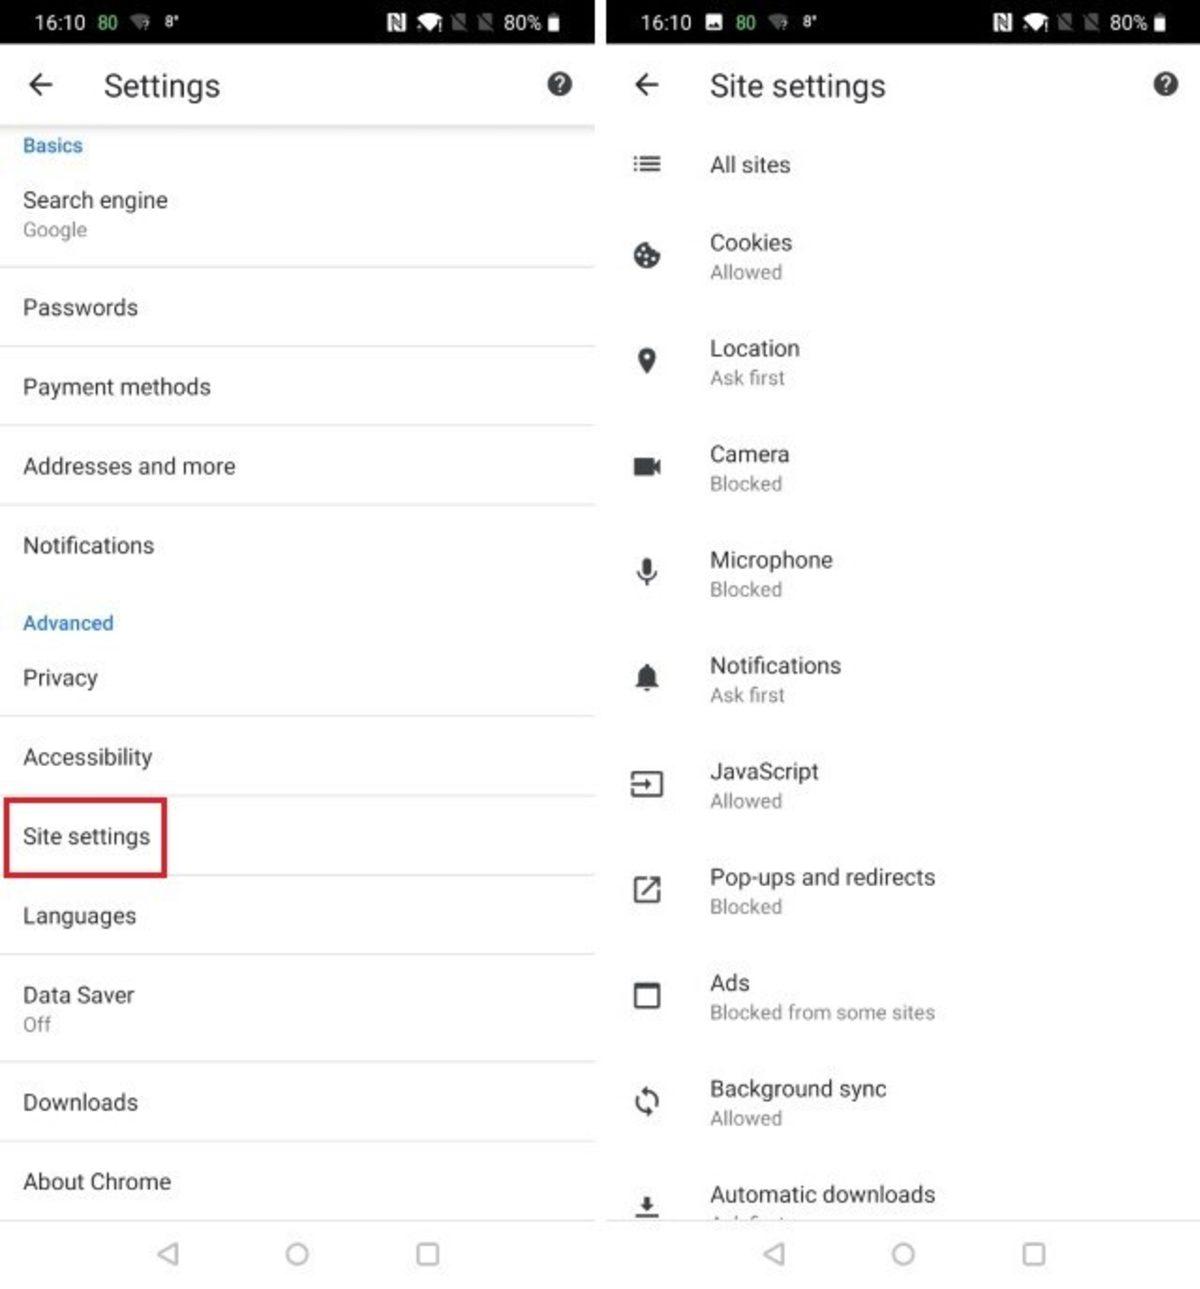Image resolution: width=1200 pixels, height=1289 pixels.
Task: Tap the Android home button
Action: 904,1254
